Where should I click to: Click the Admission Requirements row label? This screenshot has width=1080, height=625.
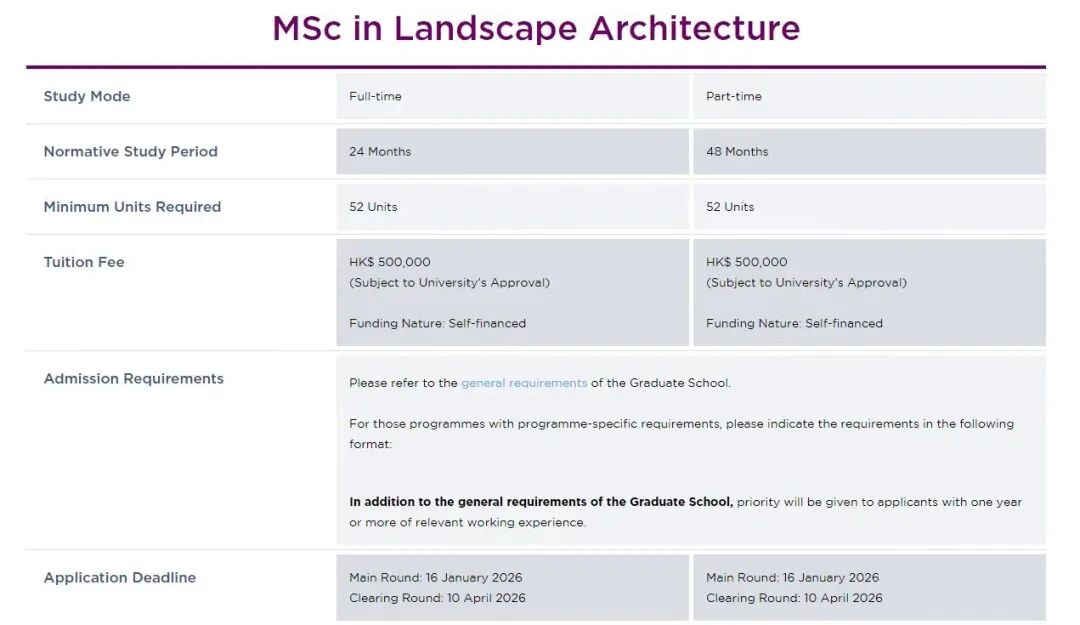coord(134,379)
